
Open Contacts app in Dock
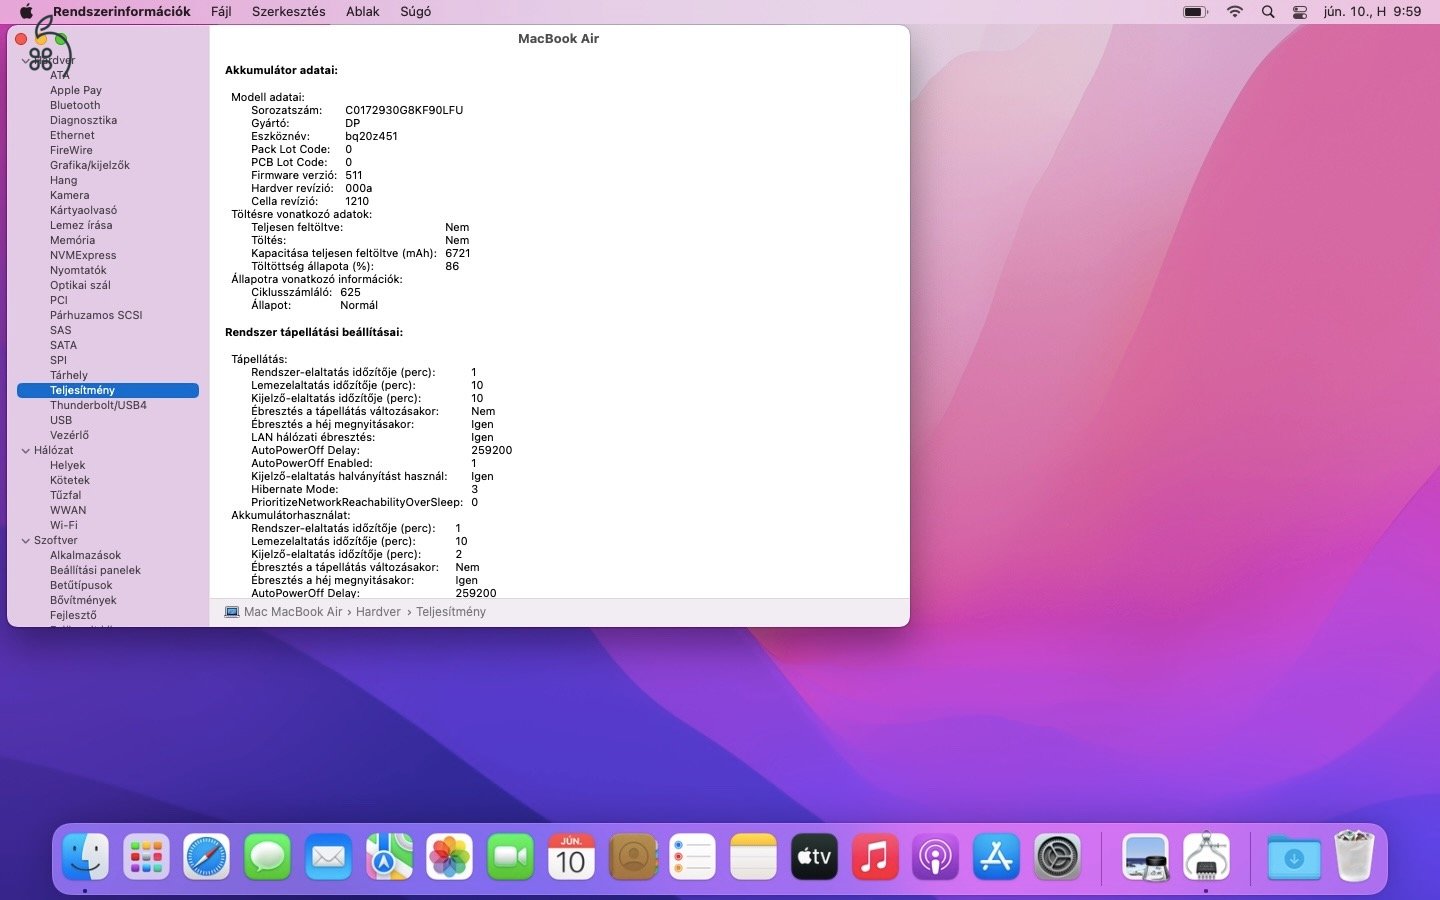pyautogui.click(x=632, y=857)
